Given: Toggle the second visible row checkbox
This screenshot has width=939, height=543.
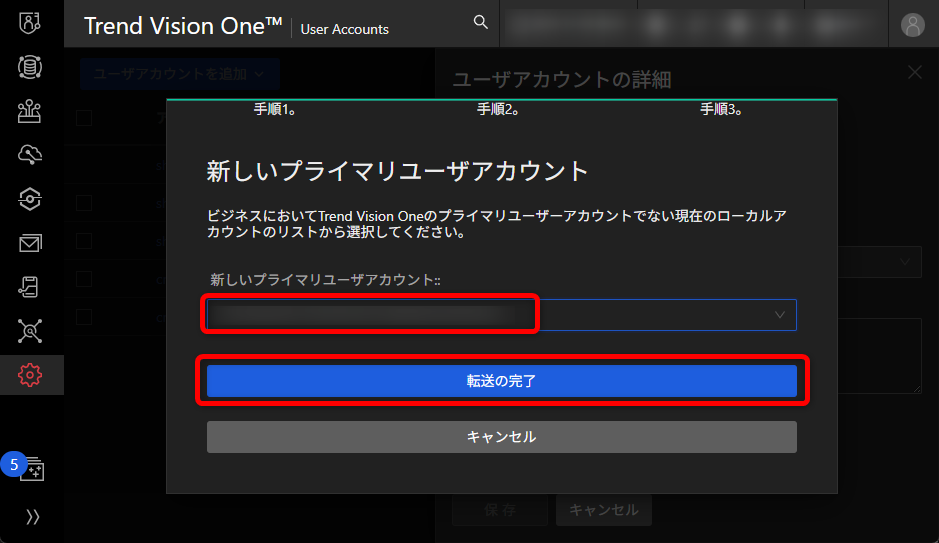Looking at the screenshot, I should click(x=84, y=203).
